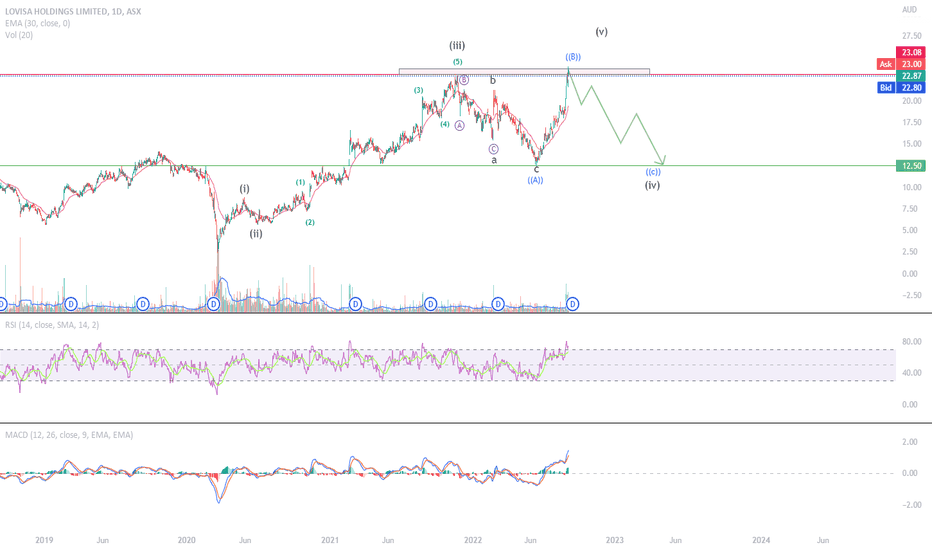
Task: Open the EMA (30, close, 0) indicator legend
Action: (x=37, y=23)
